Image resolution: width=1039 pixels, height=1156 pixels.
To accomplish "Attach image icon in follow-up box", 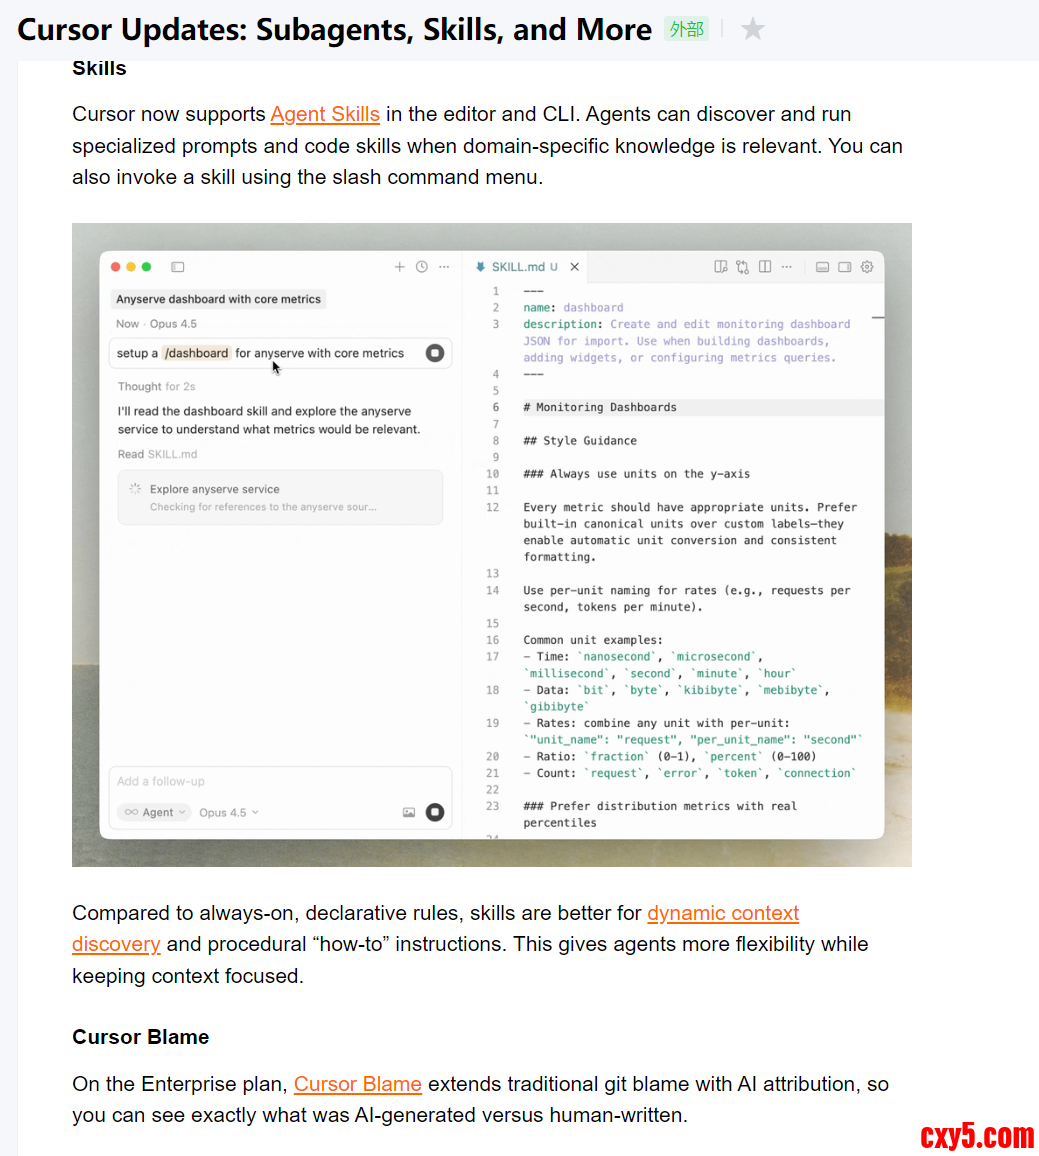I will pos(409,812).
